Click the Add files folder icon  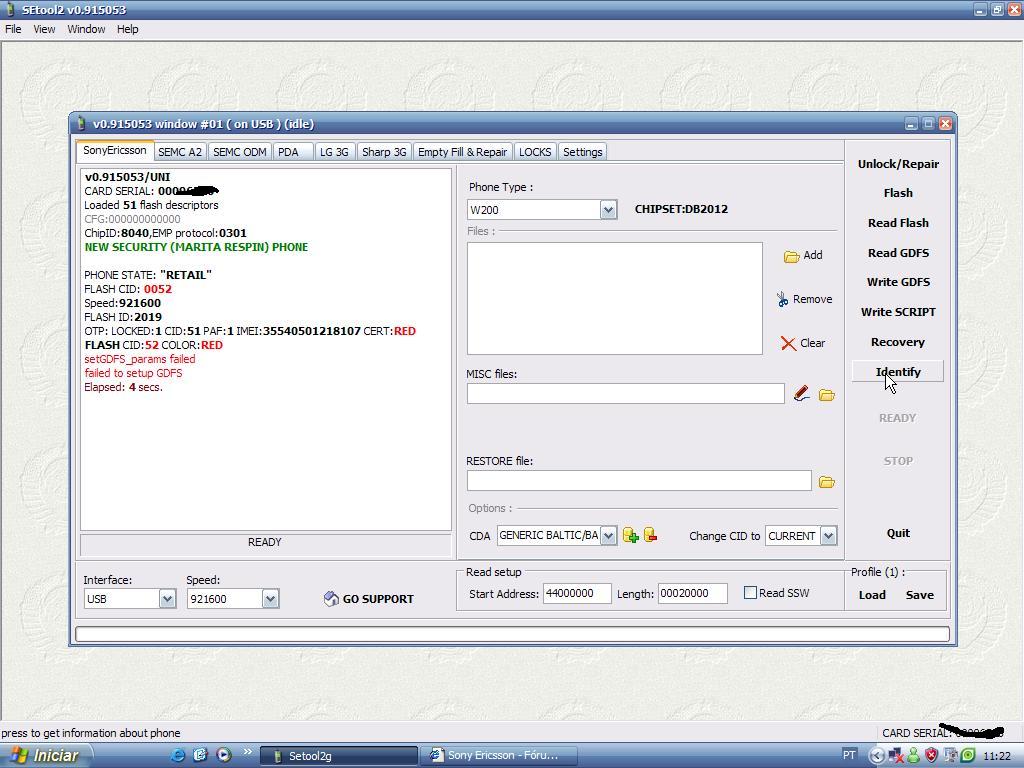point(792,256)
